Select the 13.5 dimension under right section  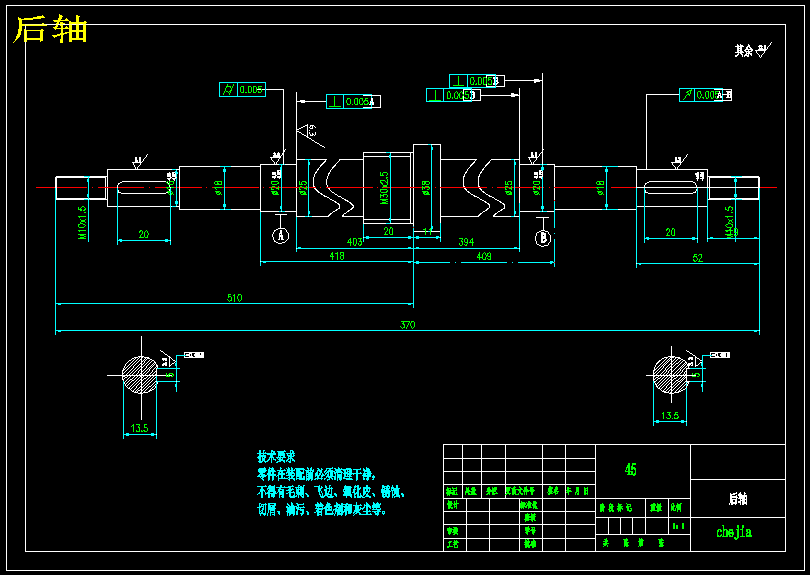[x=670, y=415]
